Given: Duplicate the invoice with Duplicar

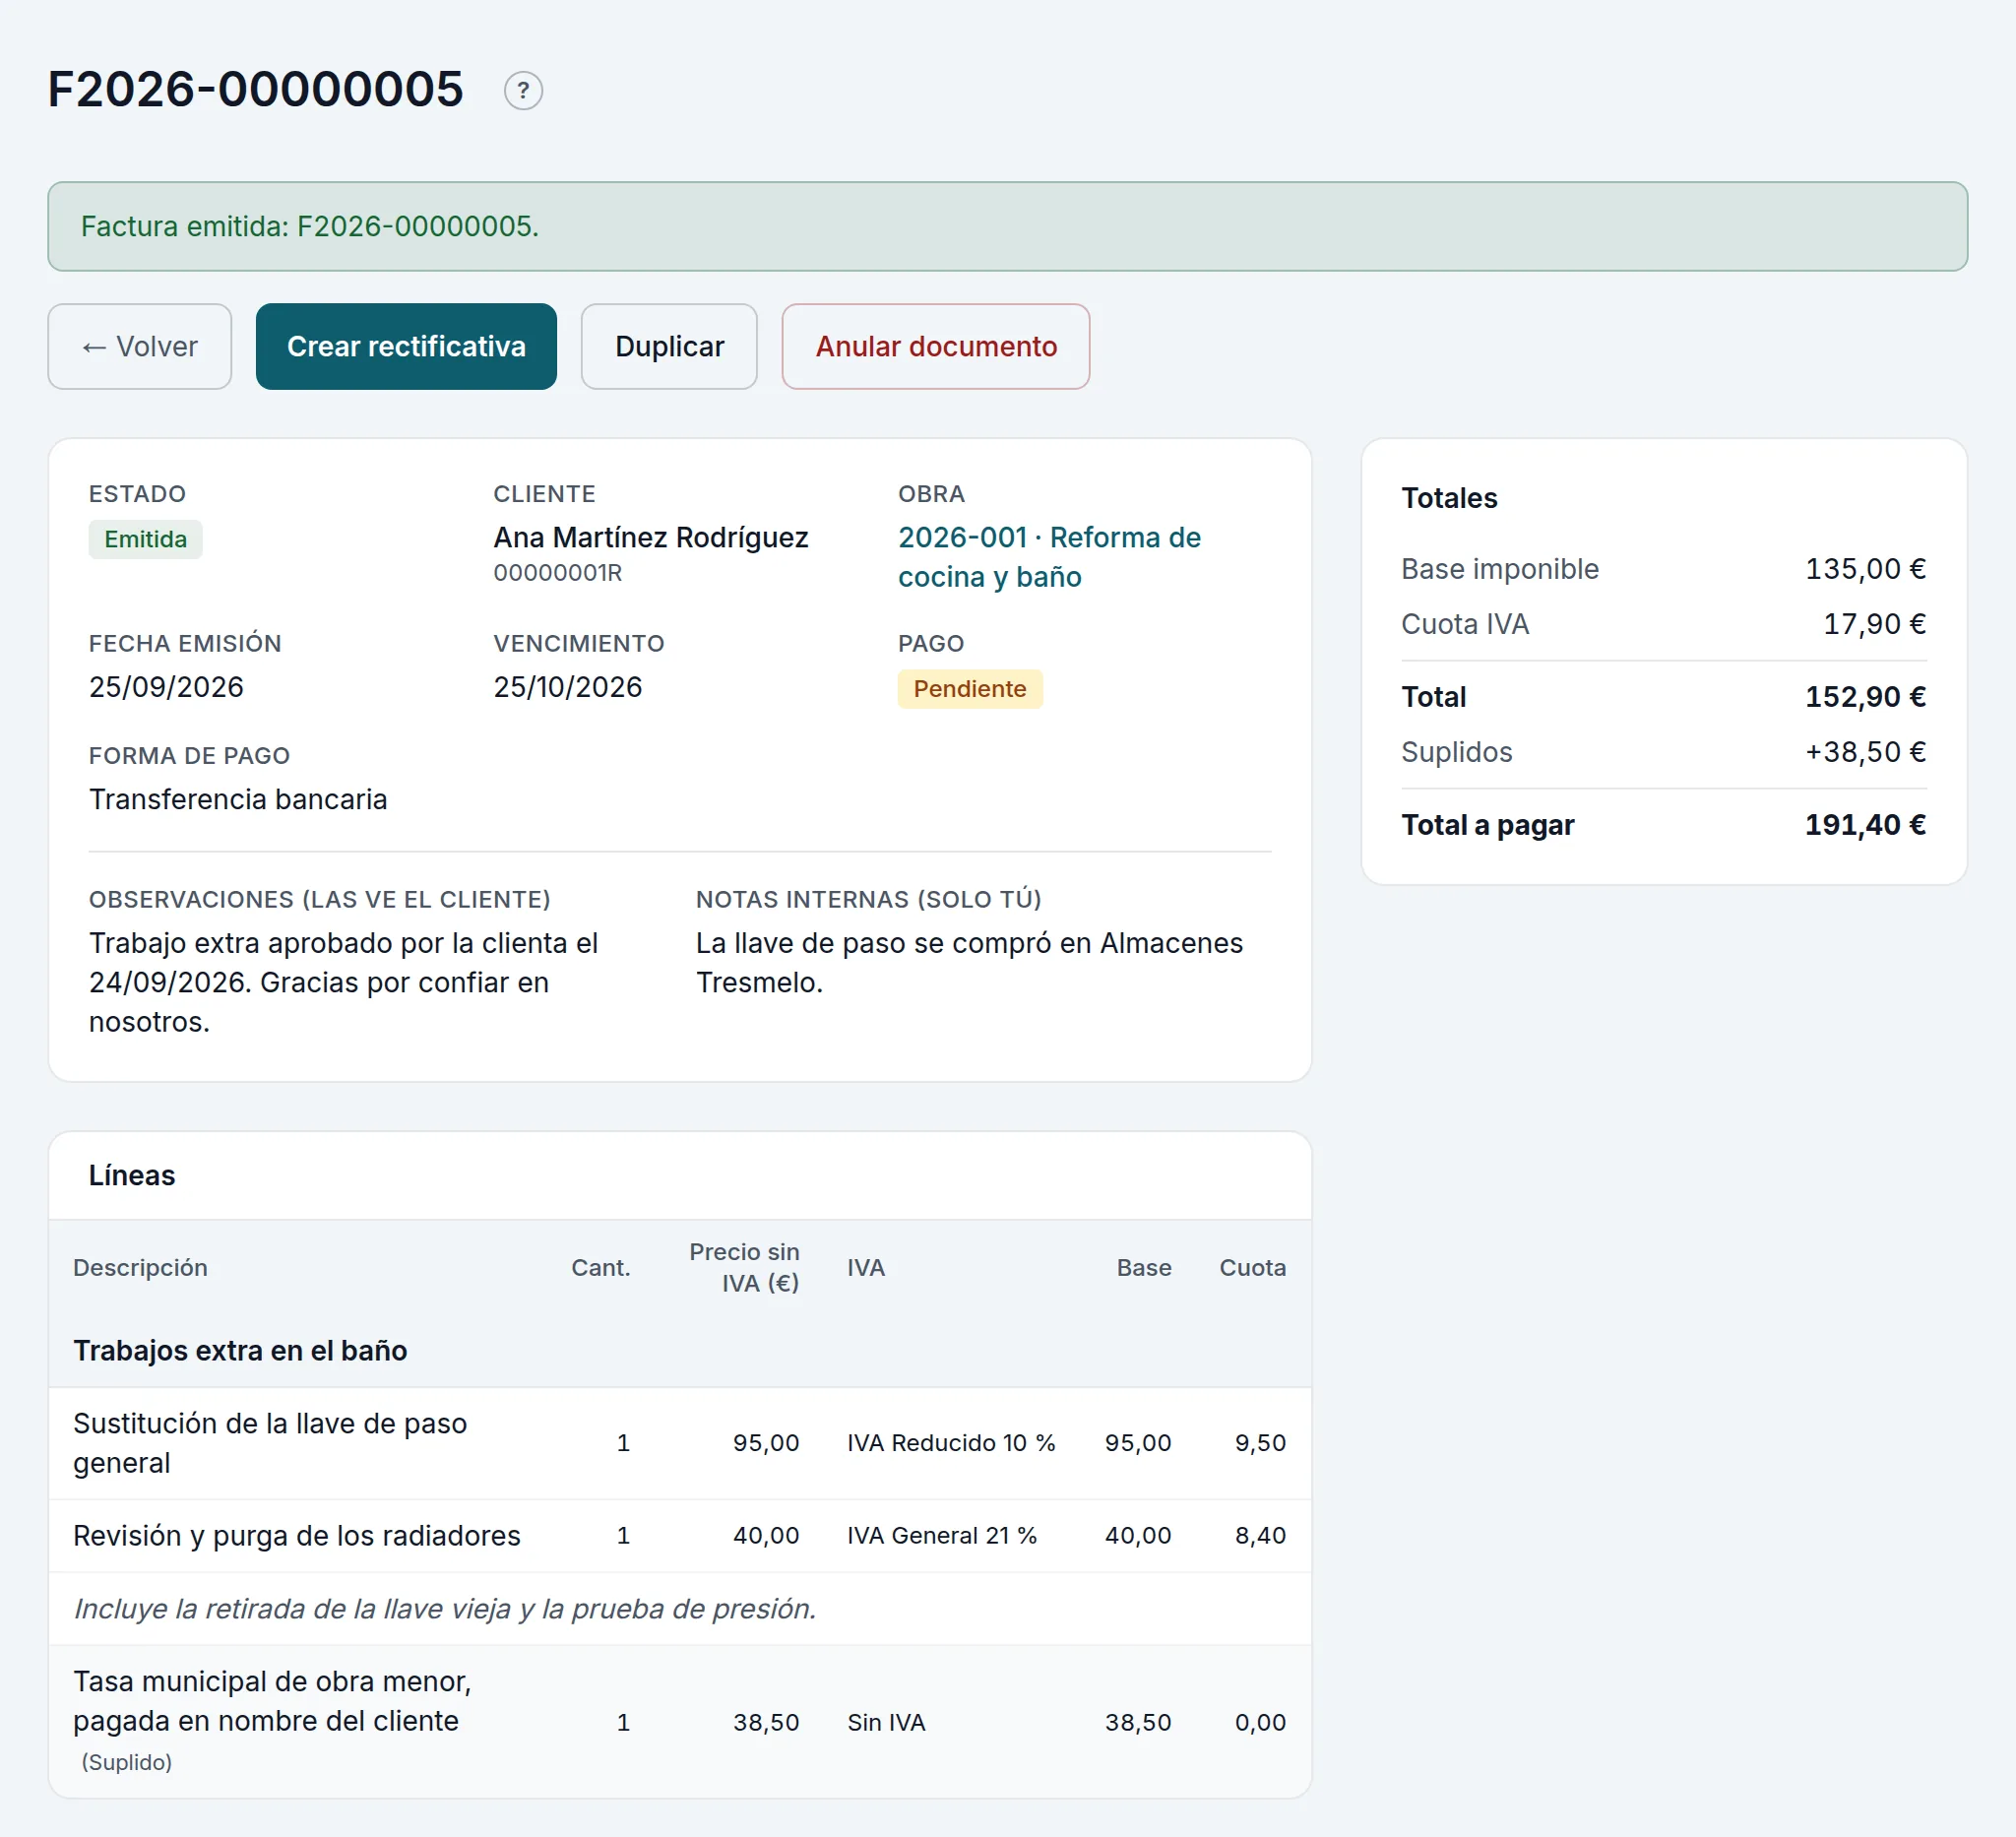Looking at the screenshot, I should (669, 346).
